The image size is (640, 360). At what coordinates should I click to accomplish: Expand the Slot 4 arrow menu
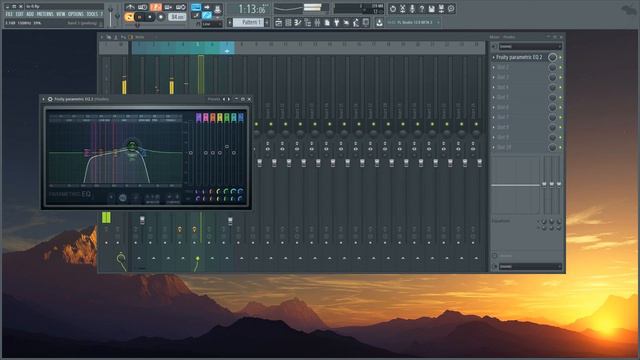pyautogui.click(x=493, y=87)
